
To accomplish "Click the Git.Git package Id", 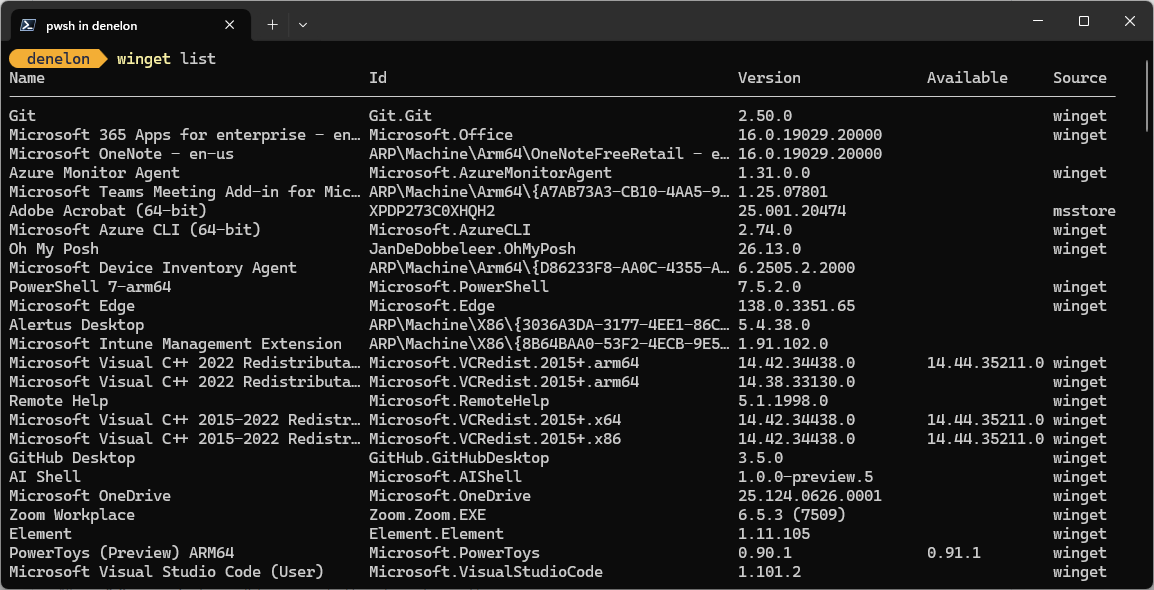I will [x=400, y=116].
